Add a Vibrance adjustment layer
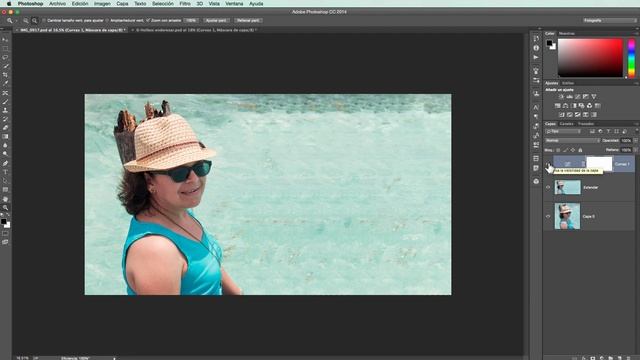 pyautogui.click(x=594, y=97)
